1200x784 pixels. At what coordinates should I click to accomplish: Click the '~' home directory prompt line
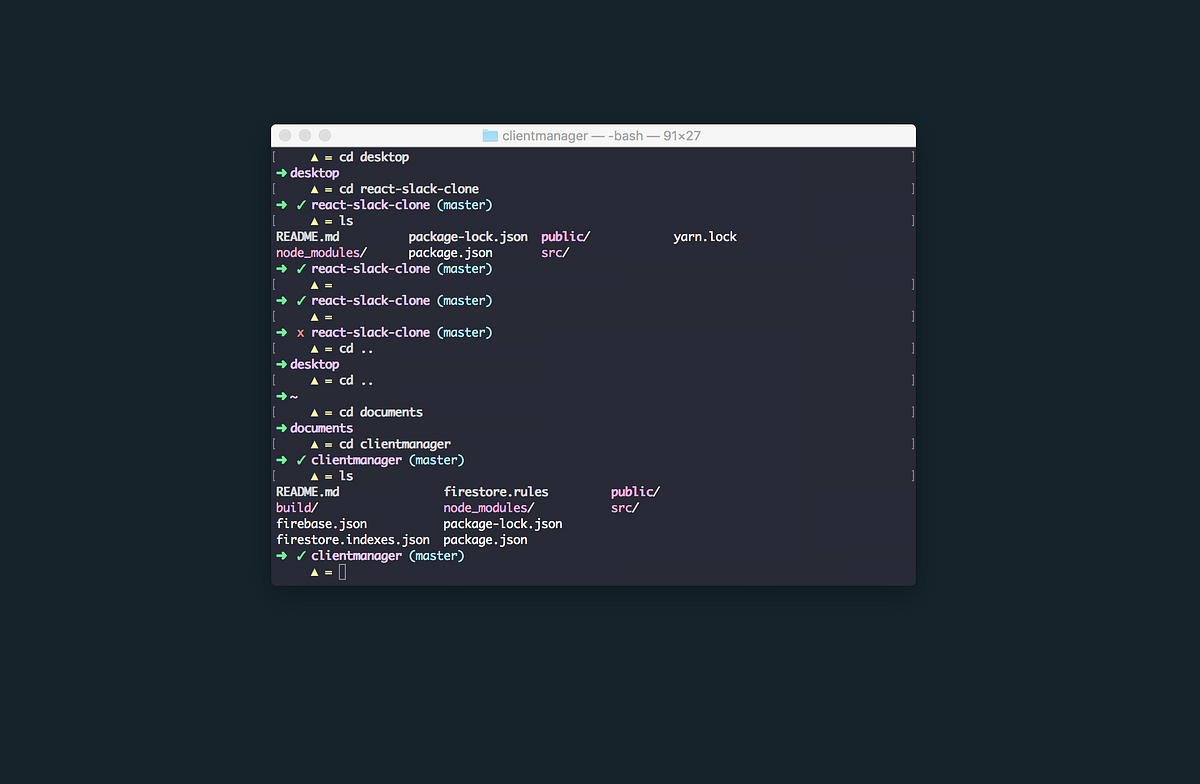click(294, 397)
